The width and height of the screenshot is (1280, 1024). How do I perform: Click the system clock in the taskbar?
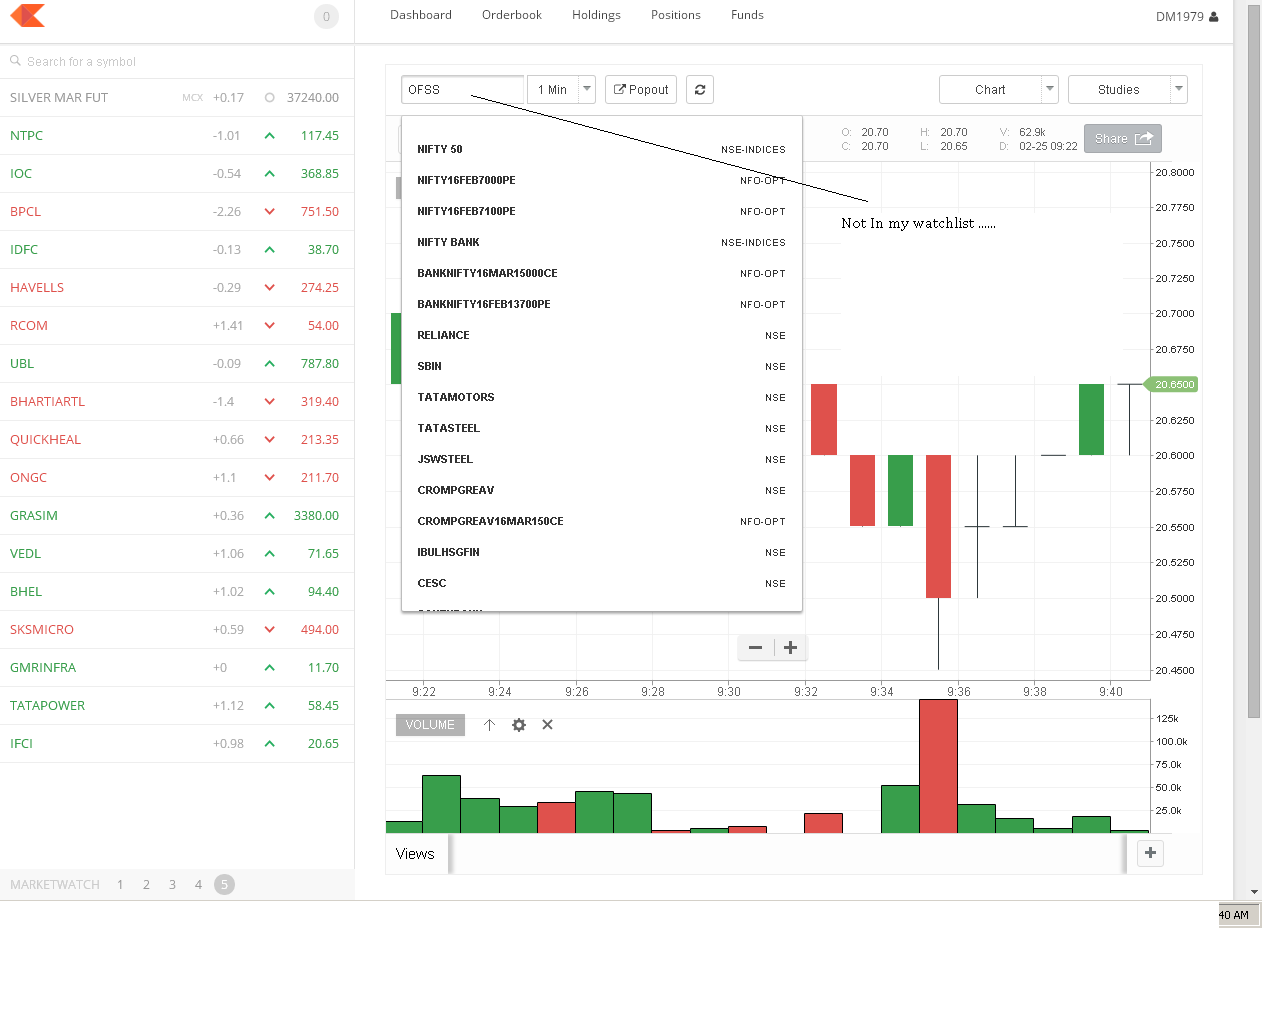[1235, 915]
